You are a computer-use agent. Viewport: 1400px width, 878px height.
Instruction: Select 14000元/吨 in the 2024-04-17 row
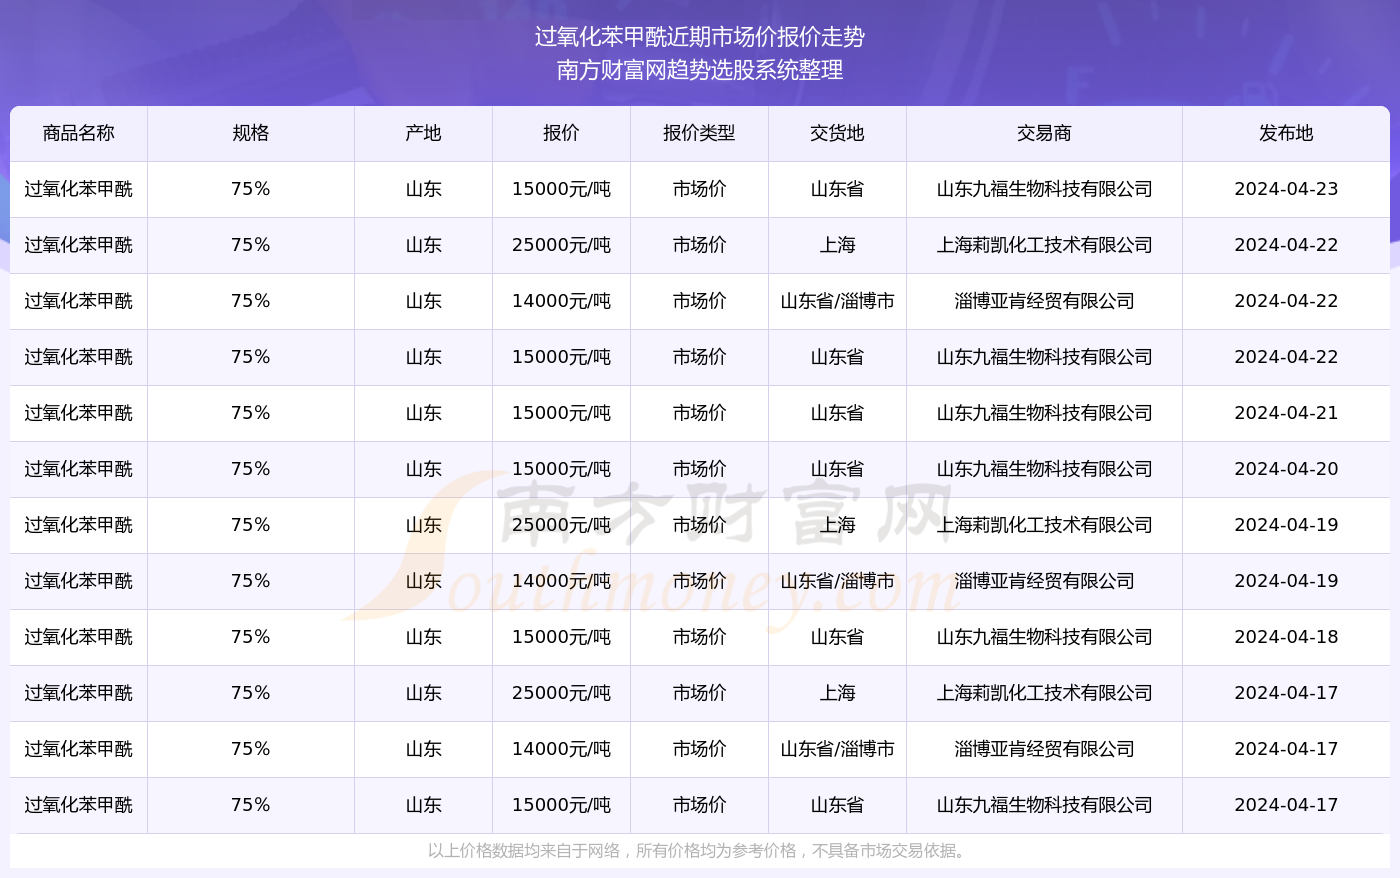(x=561, y=749)
